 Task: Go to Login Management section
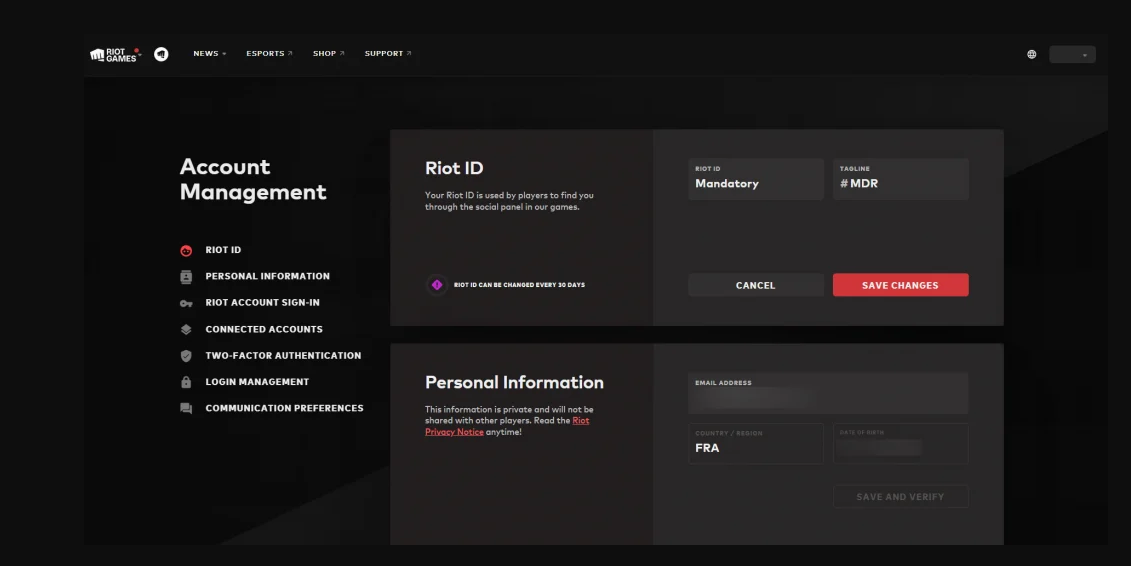click(x=258, y=382)
